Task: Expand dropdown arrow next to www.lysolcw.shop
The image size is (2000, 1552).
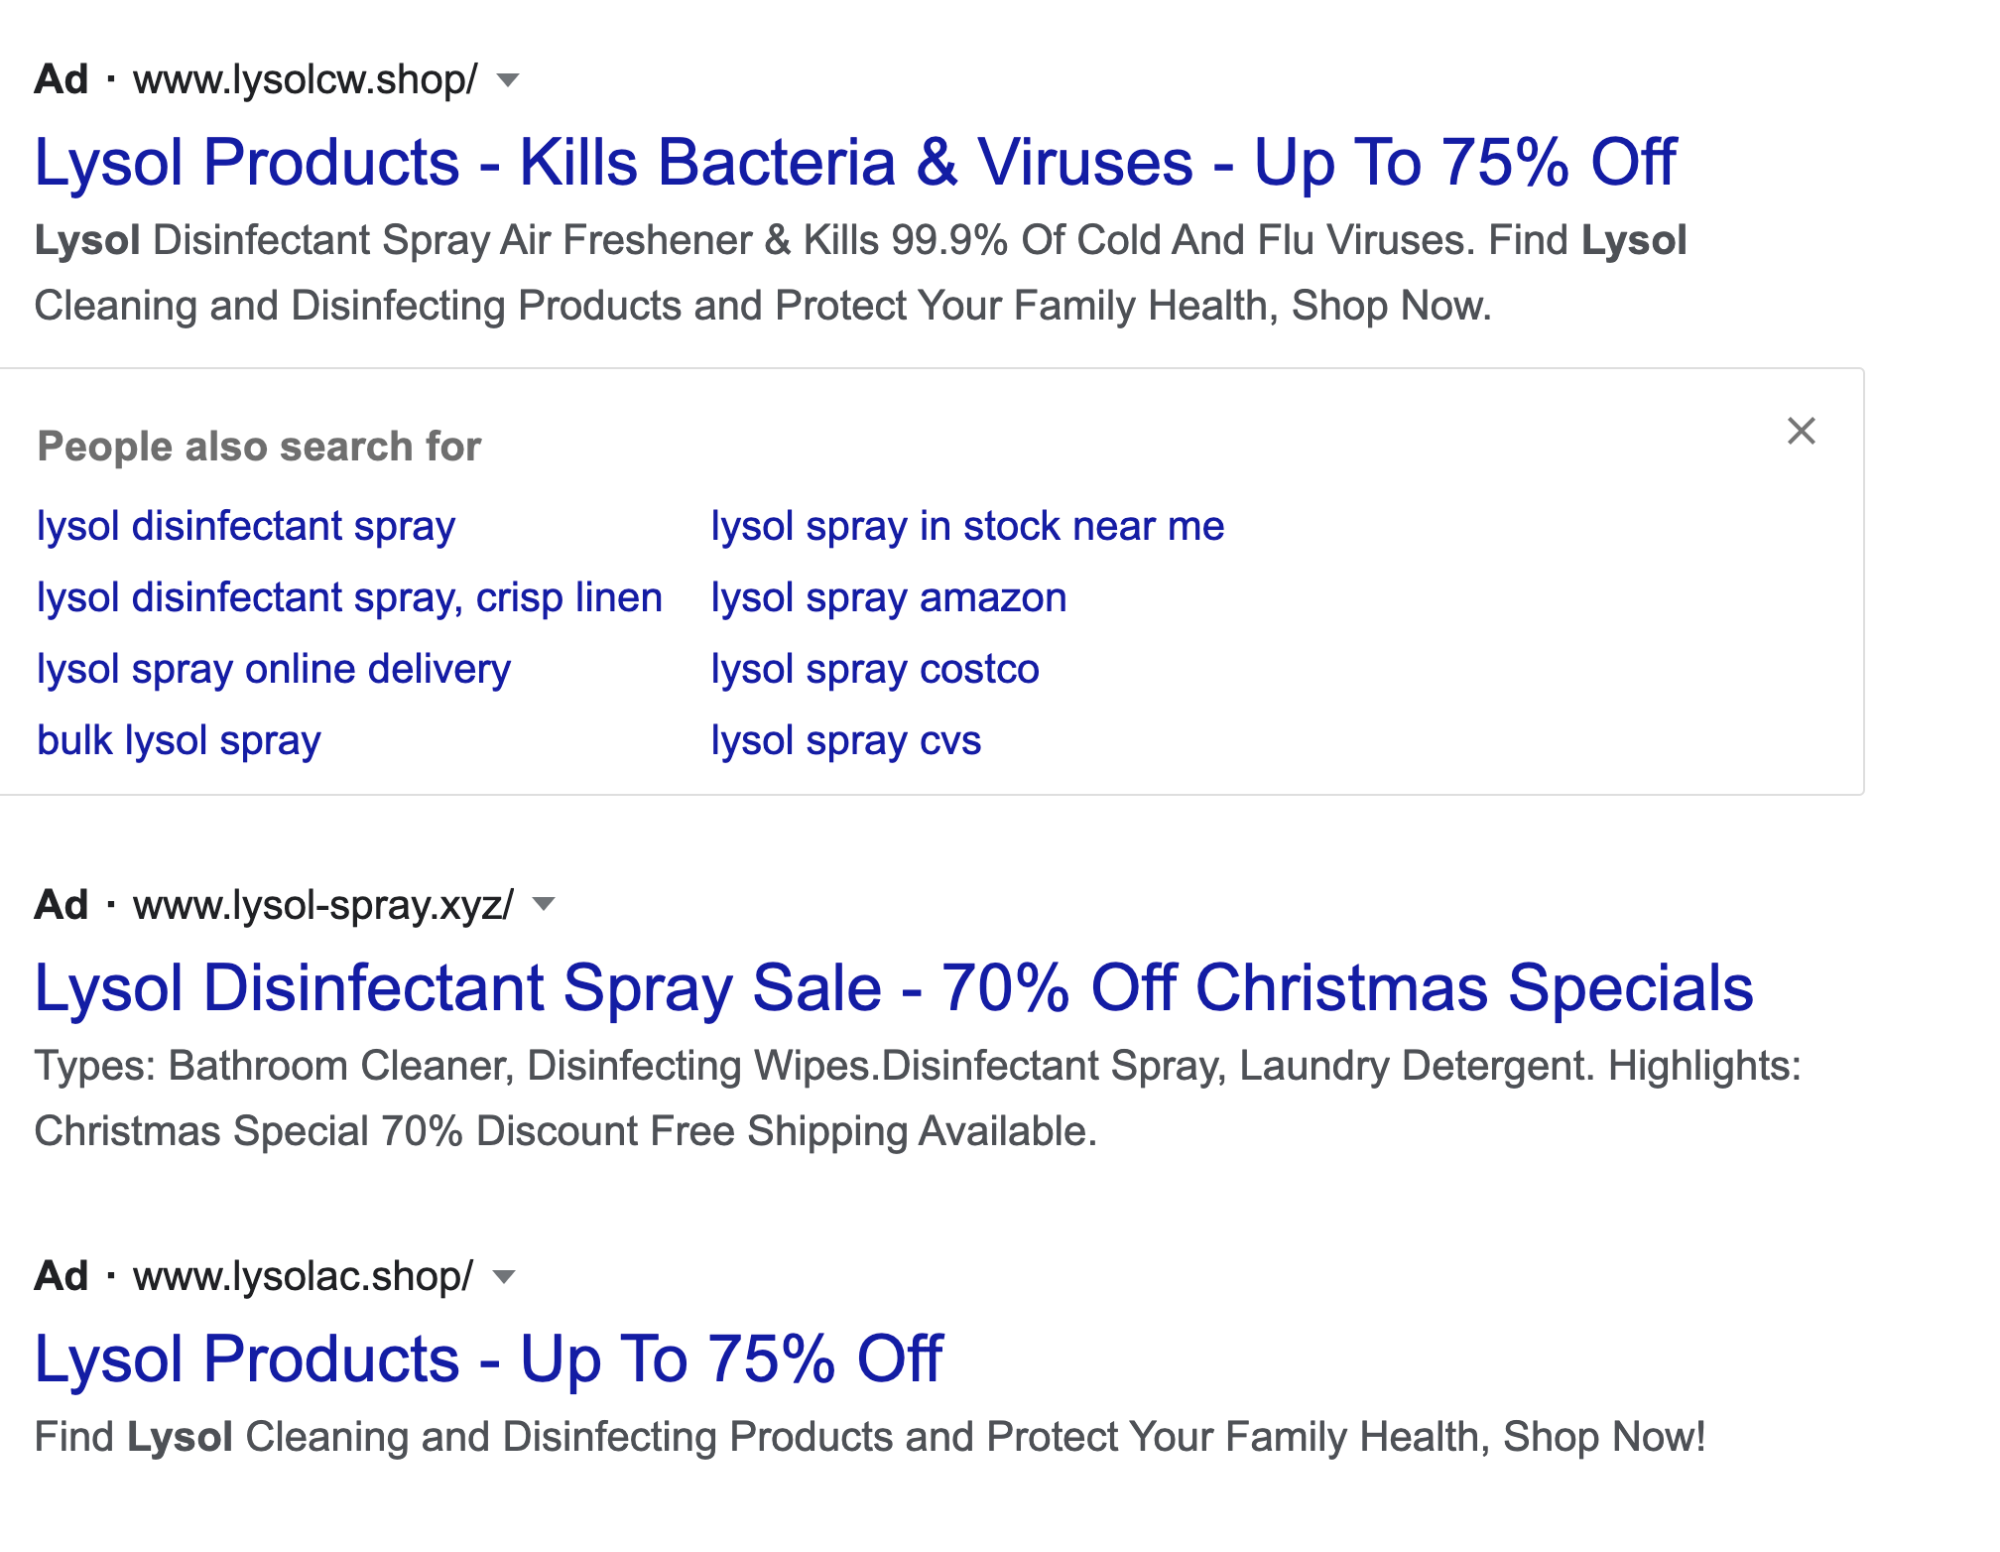Action: (x=508, y=80)
